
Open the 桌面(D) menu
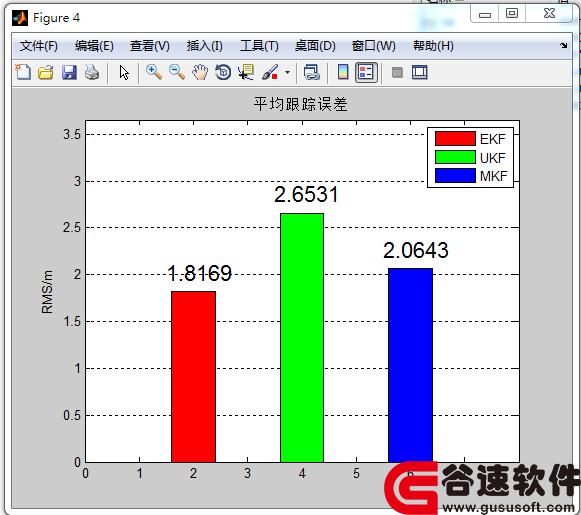pyautogui.click(x=315, y=46)
